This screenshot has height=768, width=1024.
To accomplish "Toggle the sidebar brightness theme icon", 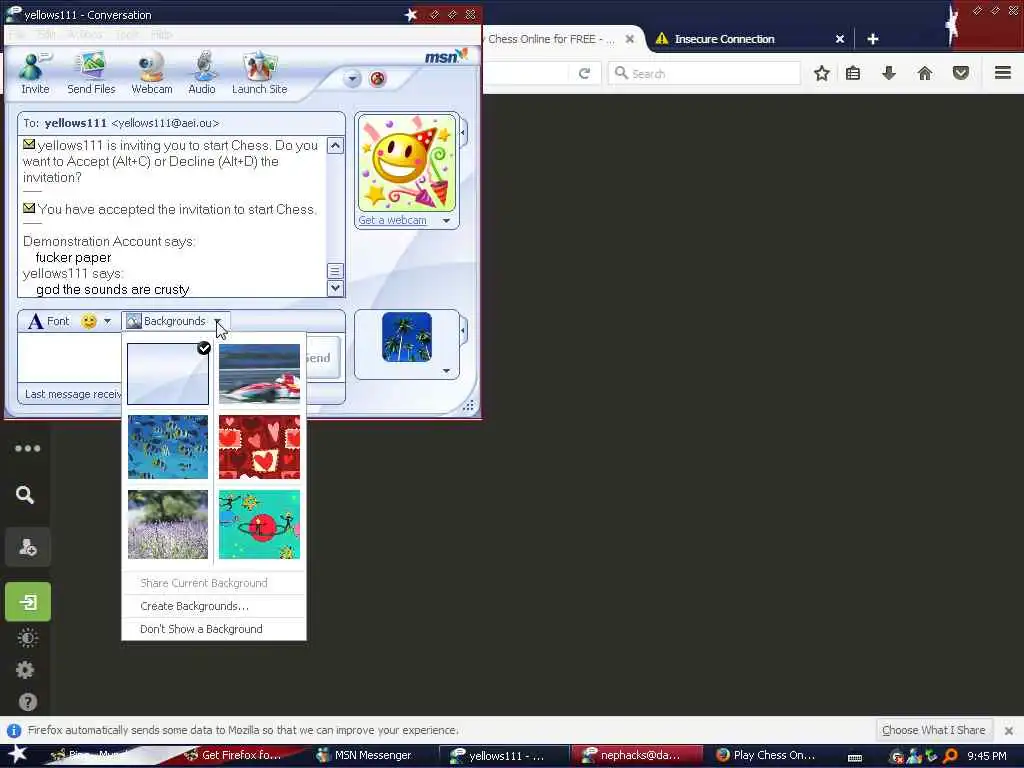I will click(27, 638).
